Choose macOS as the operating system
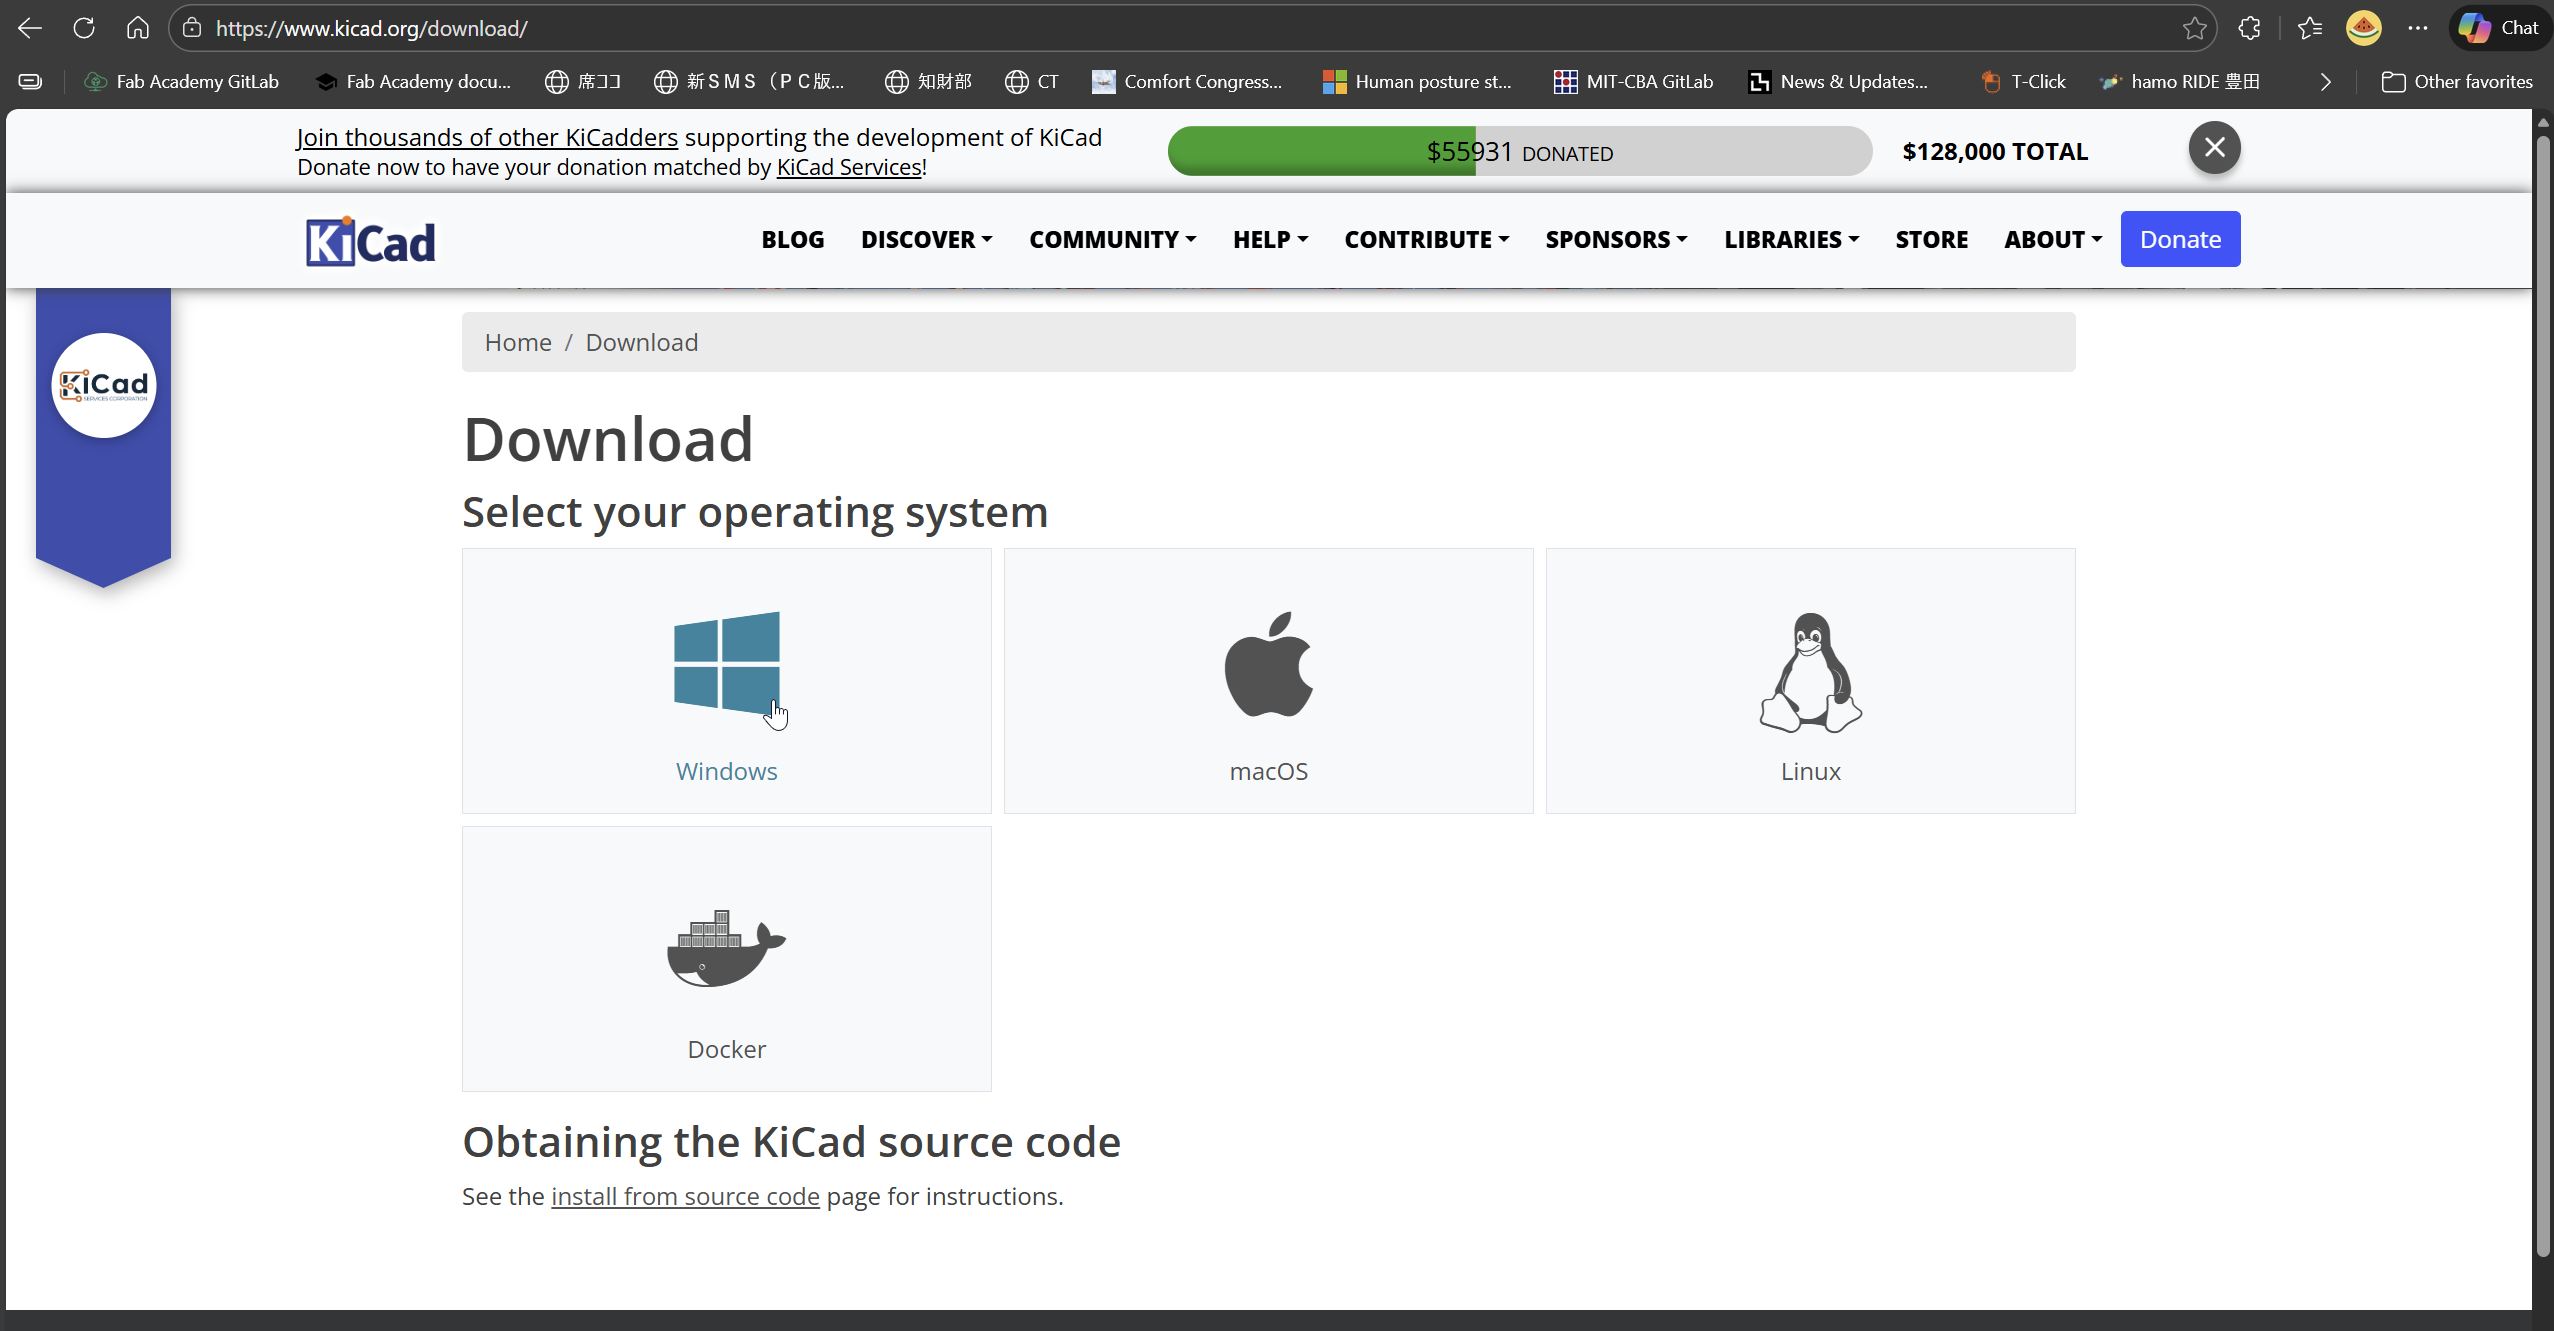This screenshot has width=2554, height=1331. coord(1267,680)
